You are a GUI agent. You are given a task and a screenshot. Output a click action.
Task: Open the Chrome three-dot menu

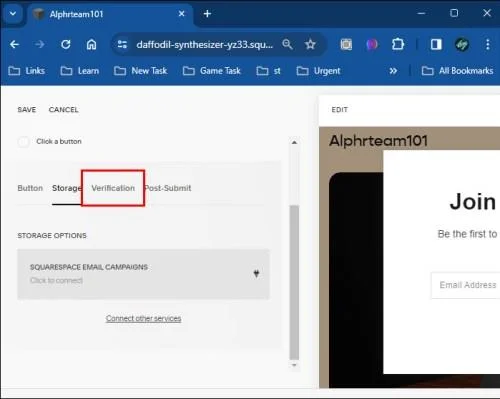(x=488, y=44)
